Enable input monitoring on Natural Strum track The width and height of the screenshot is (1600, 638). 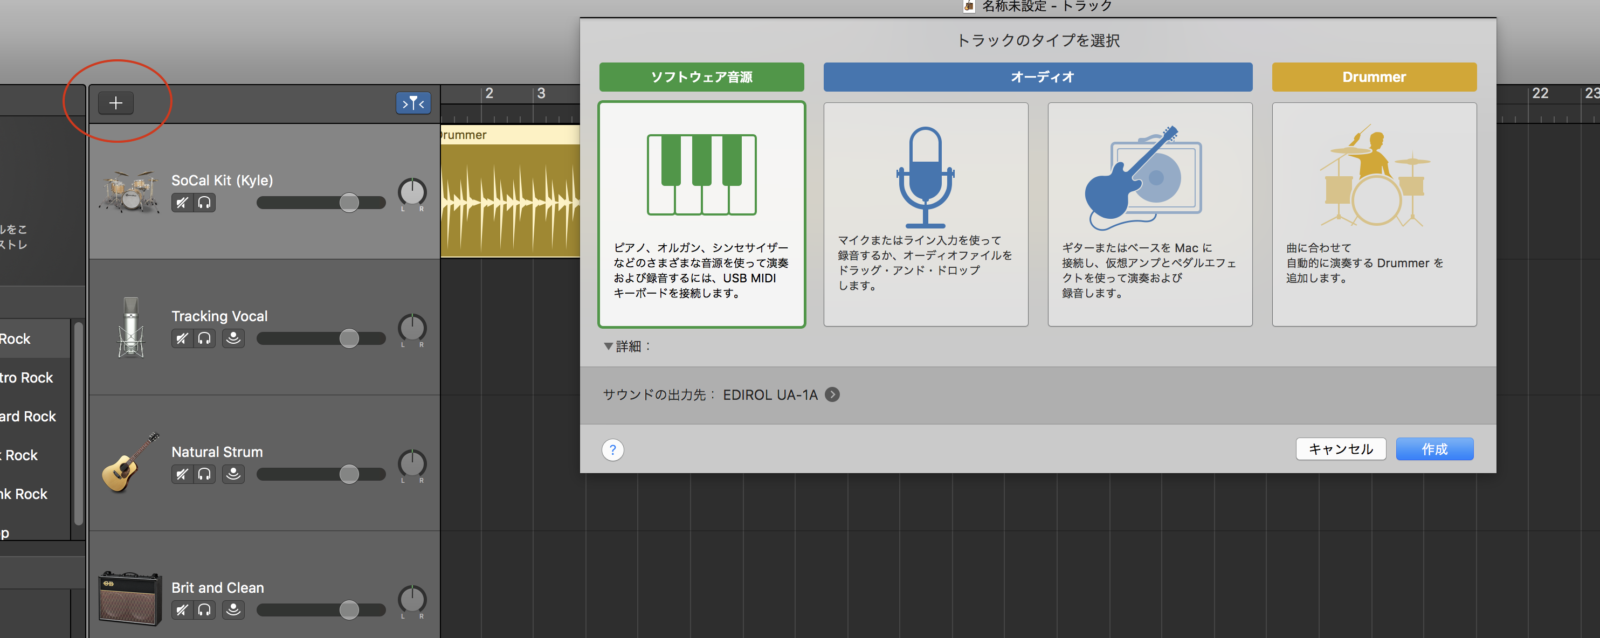click(x=233, y=474)
